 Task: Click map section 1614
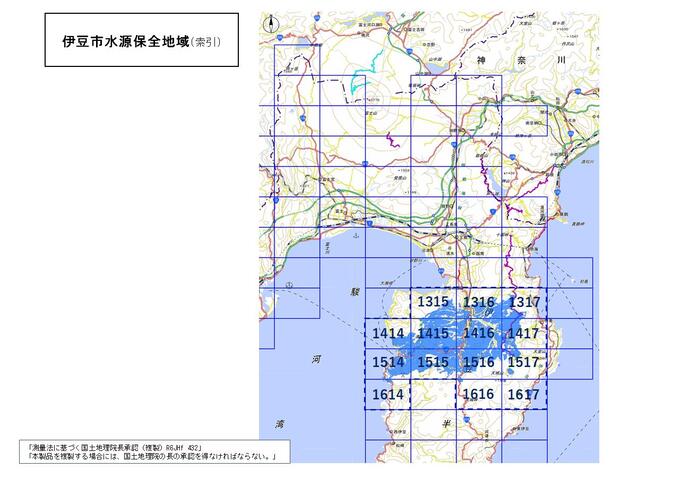(x=388, y=394)
